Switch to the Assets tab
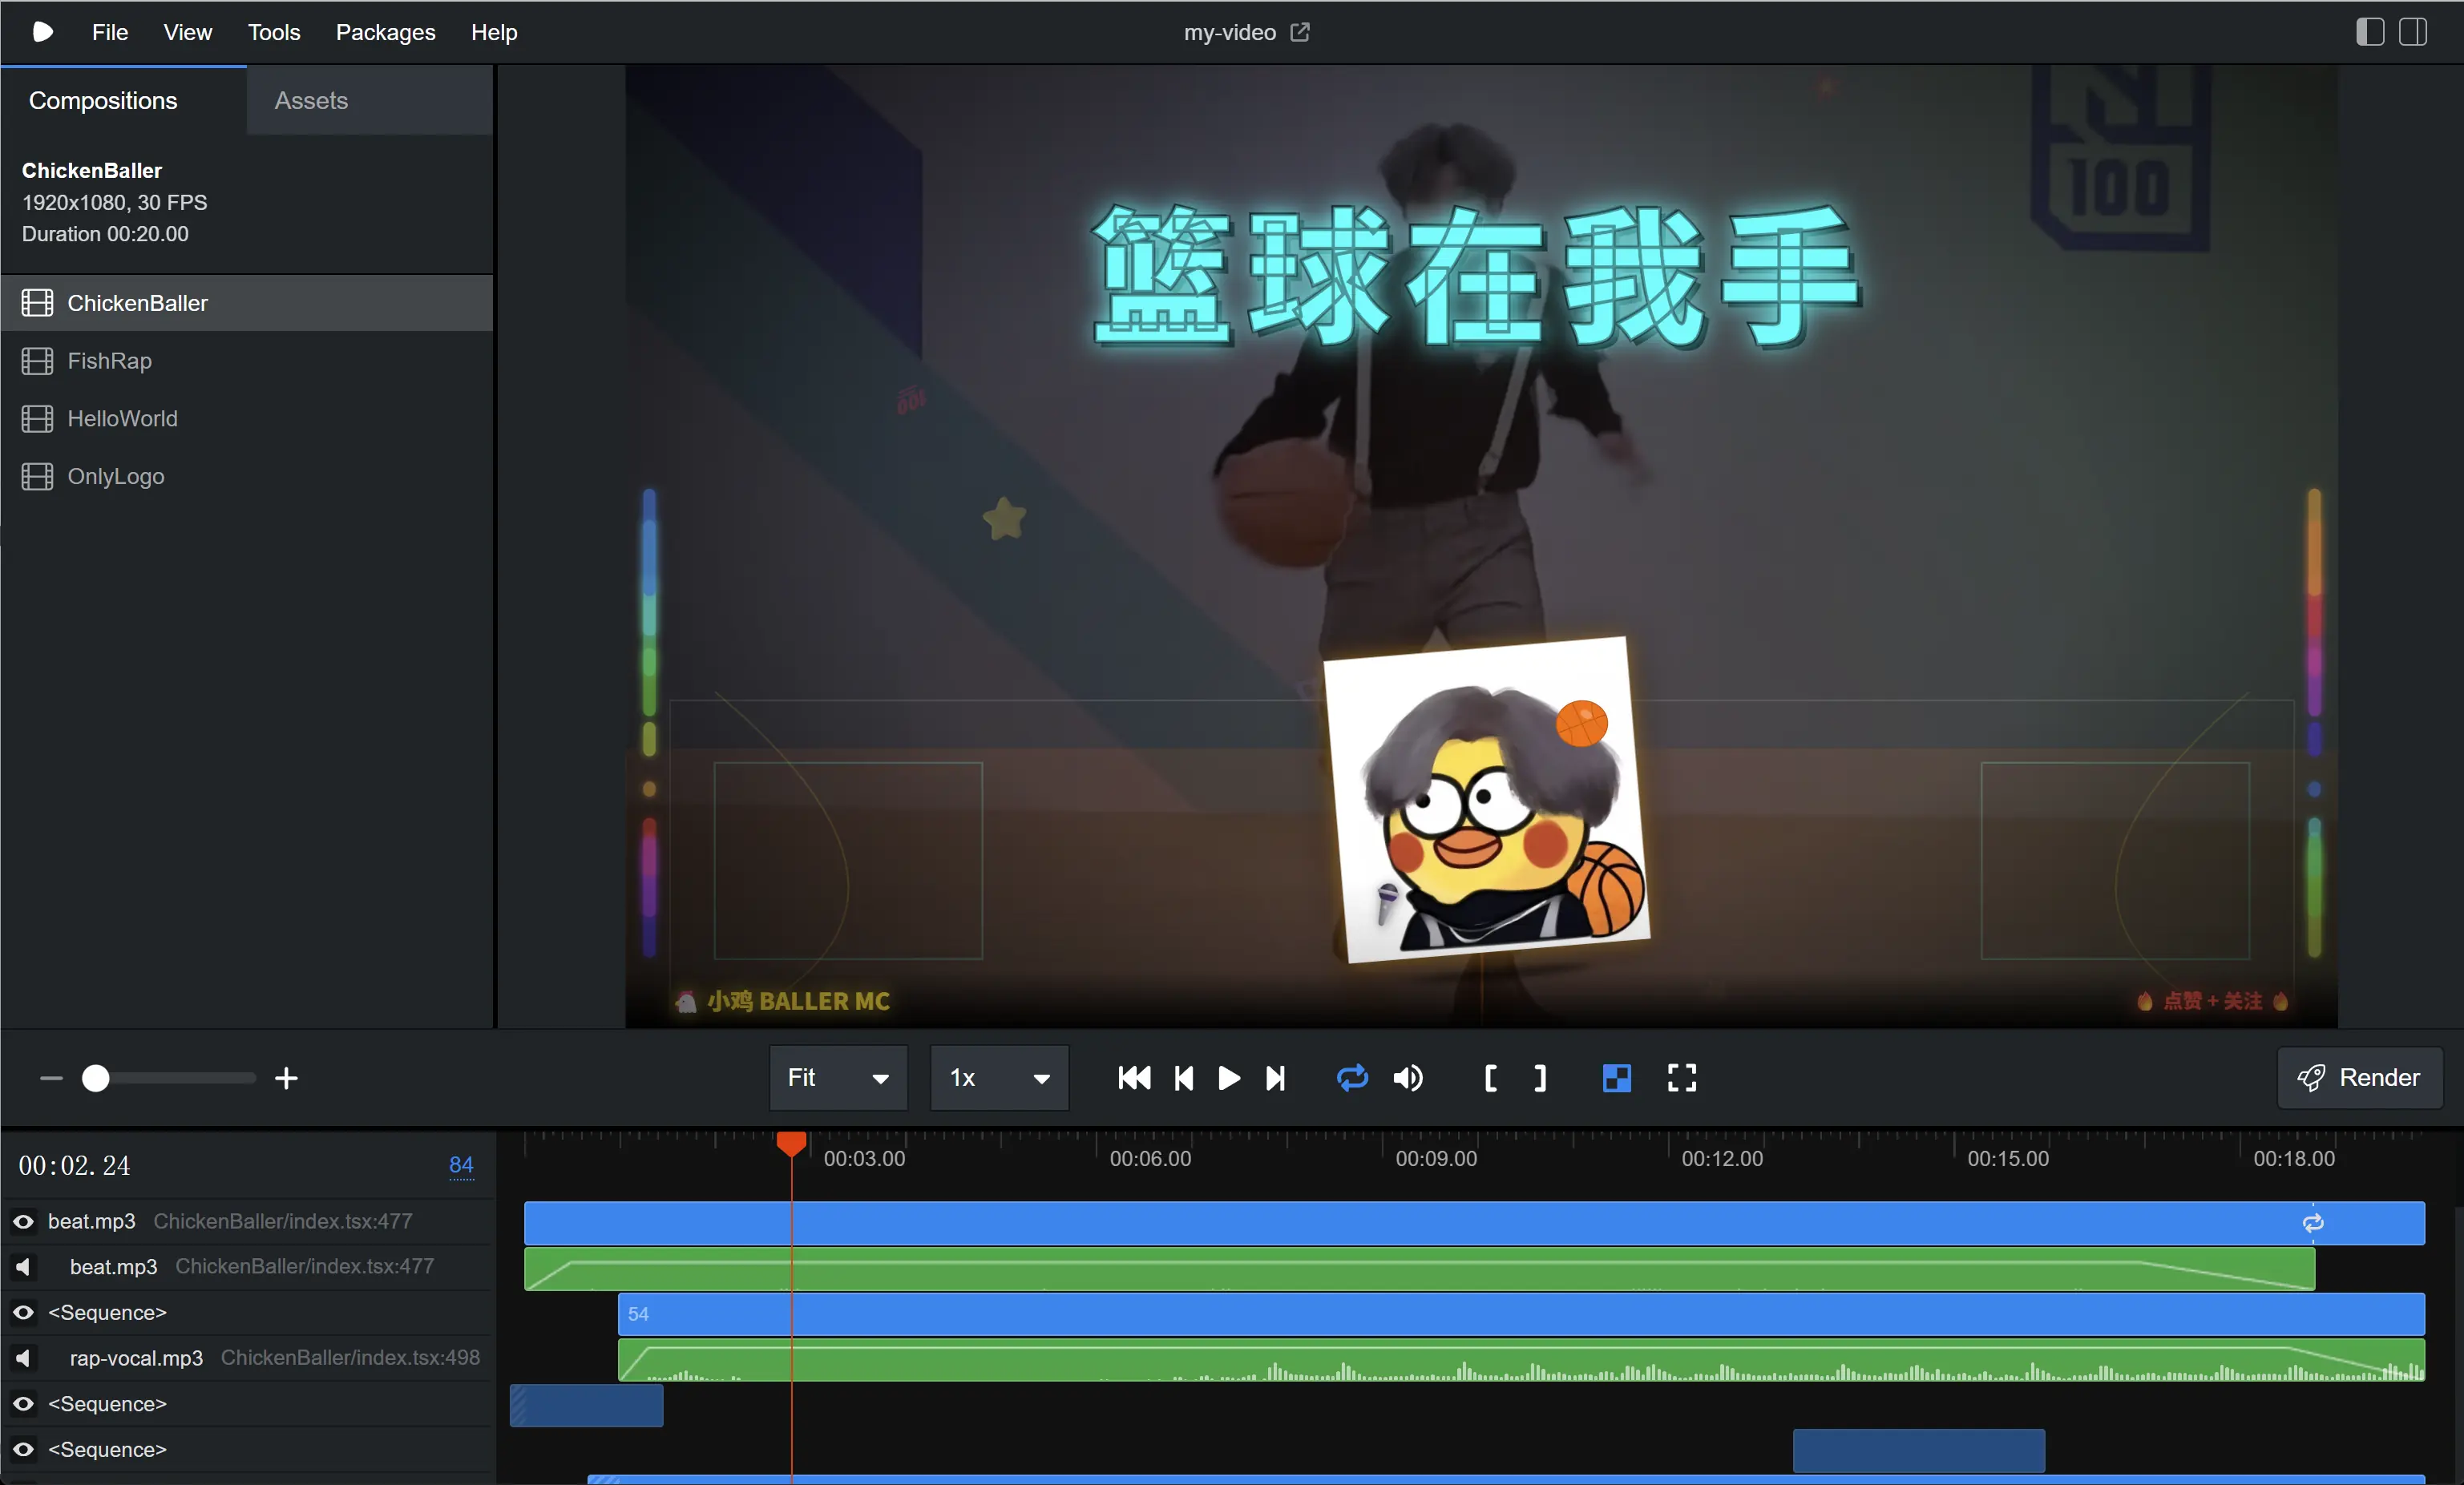The image size is (2464, 1485). tap(311, 101)
